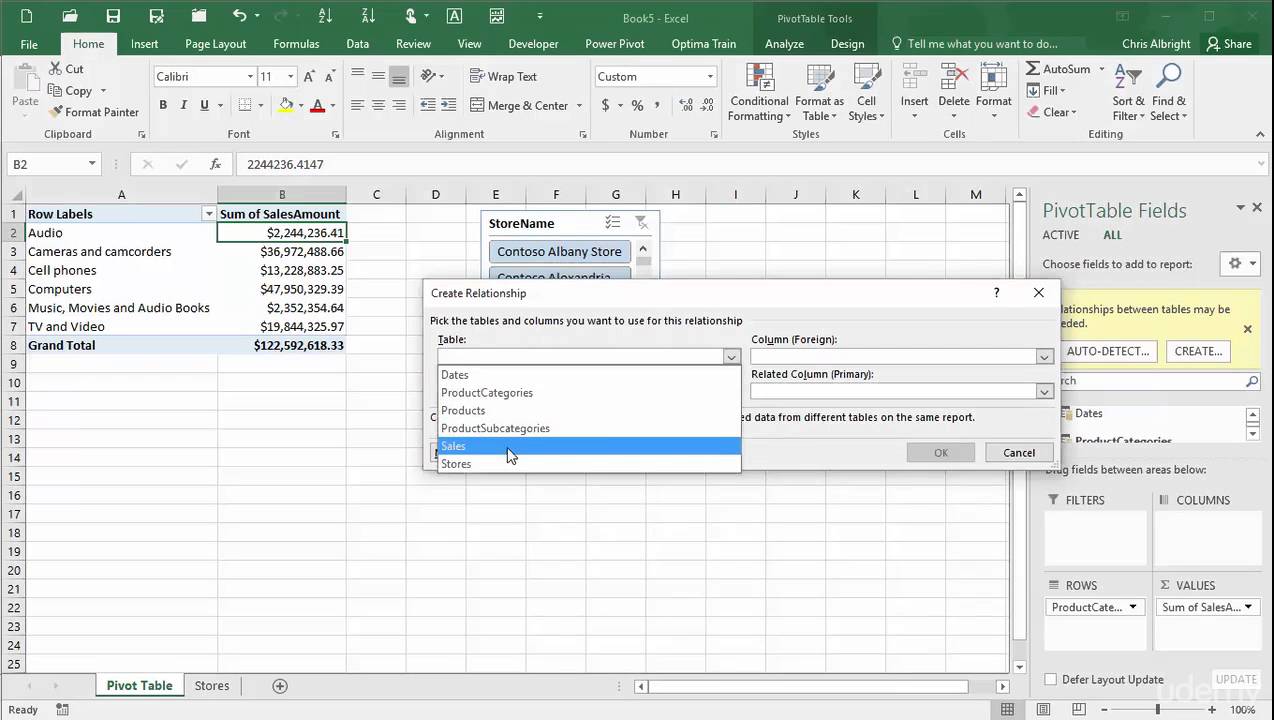Toggle multi-select in StoreName slicer
This screenshot has height=720, width=1274.
[x=613, y=223]
